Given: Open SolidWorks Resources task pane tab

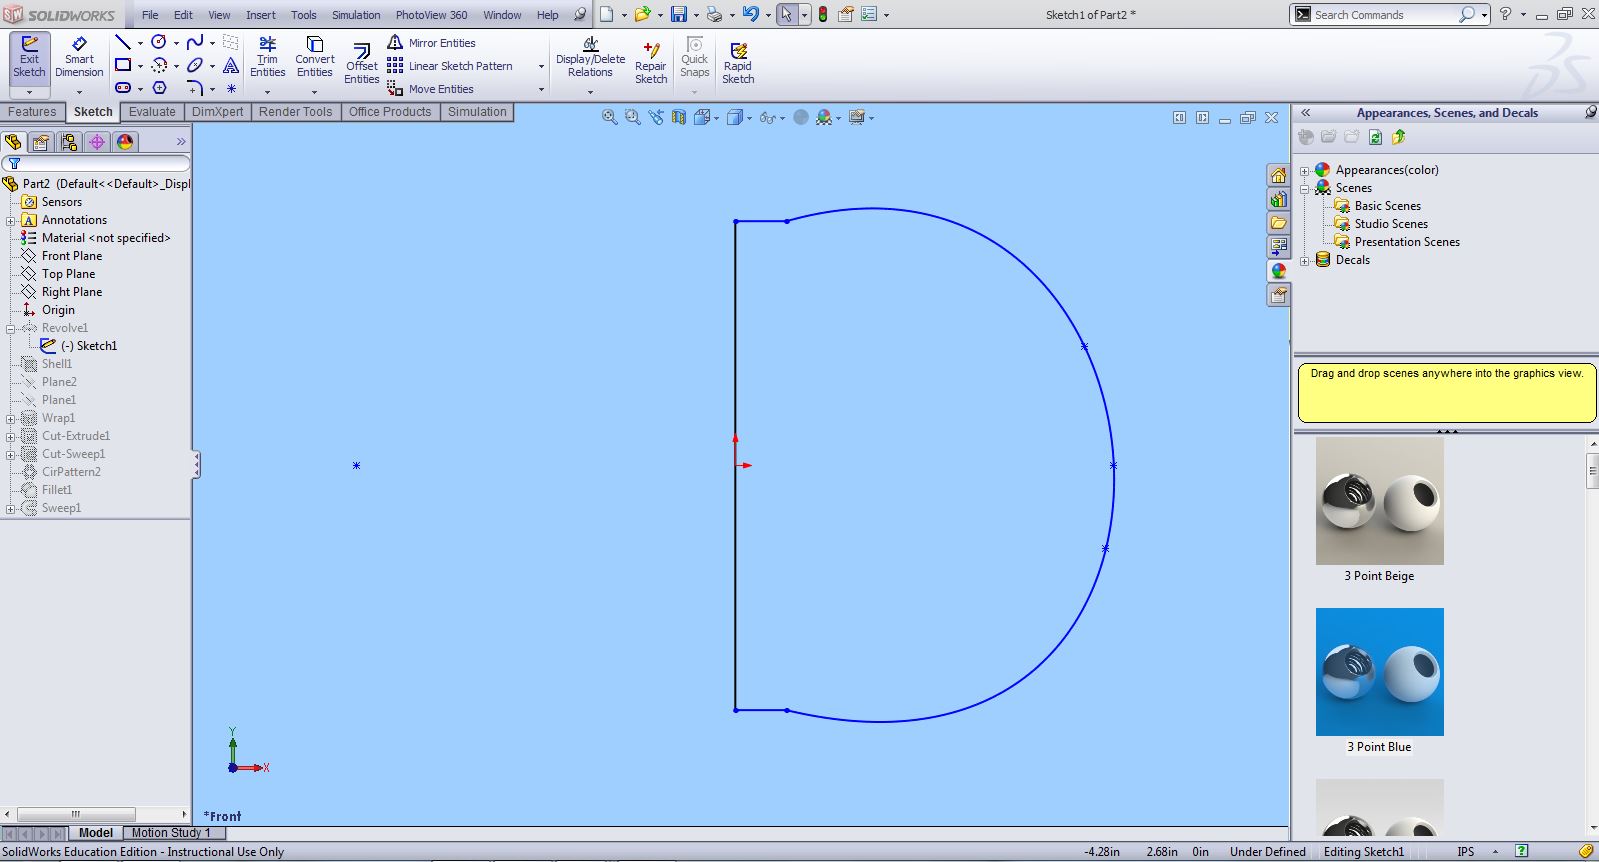Looking at the screenshot, I should click(x=1278, y=175).
